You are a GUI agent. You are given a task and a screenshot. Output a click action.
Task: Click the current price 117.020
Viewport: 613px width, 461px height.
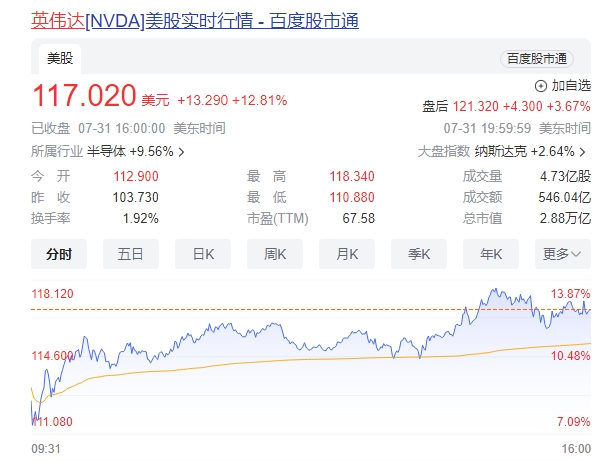[x=84, y=95]
